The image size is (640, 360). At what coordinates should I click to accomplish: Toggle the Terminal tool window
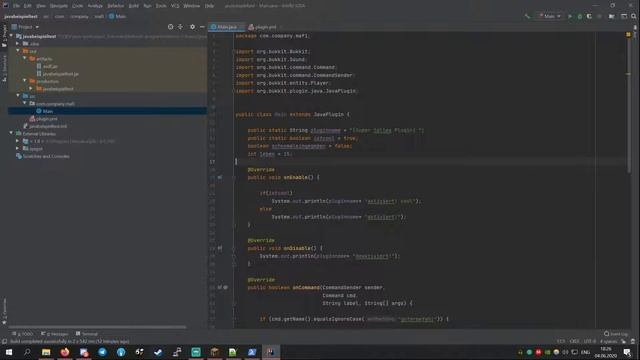[87, 334]
